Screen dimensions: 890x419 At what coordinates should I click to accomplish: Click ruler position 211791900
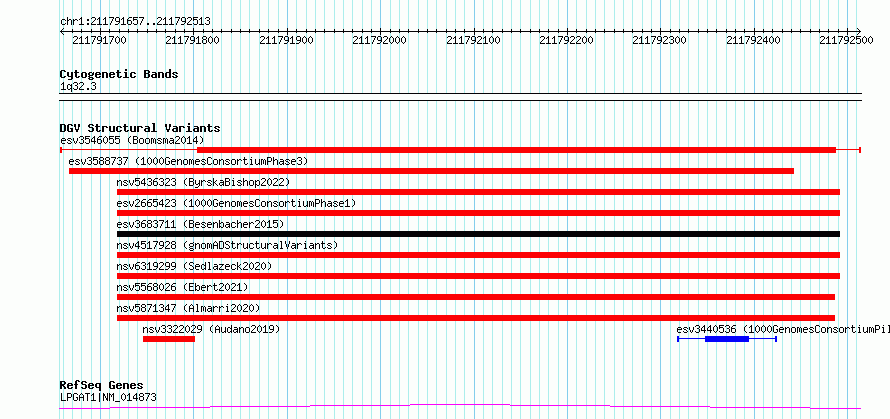[x=286, y=40]
